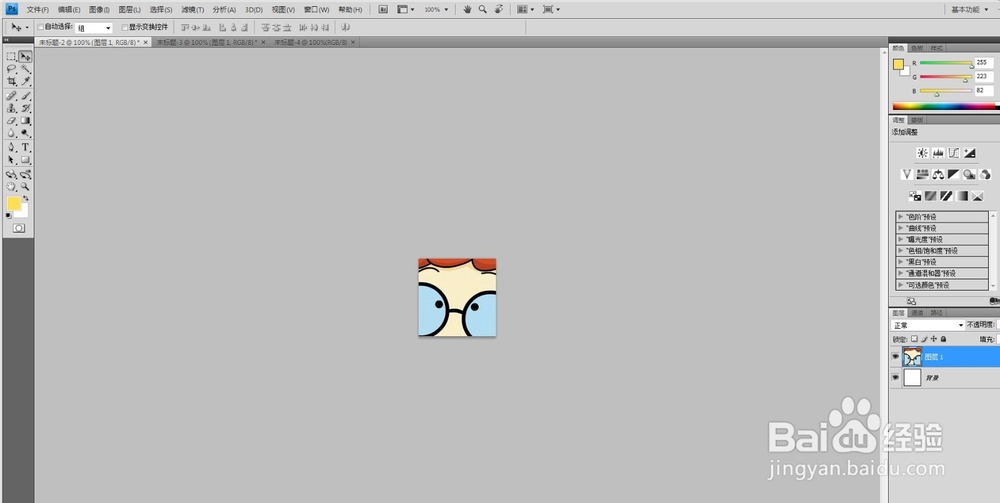Add Brightness/Contrast adjustment
Screen dimensions: 1000x503
(x=922, y=153)
